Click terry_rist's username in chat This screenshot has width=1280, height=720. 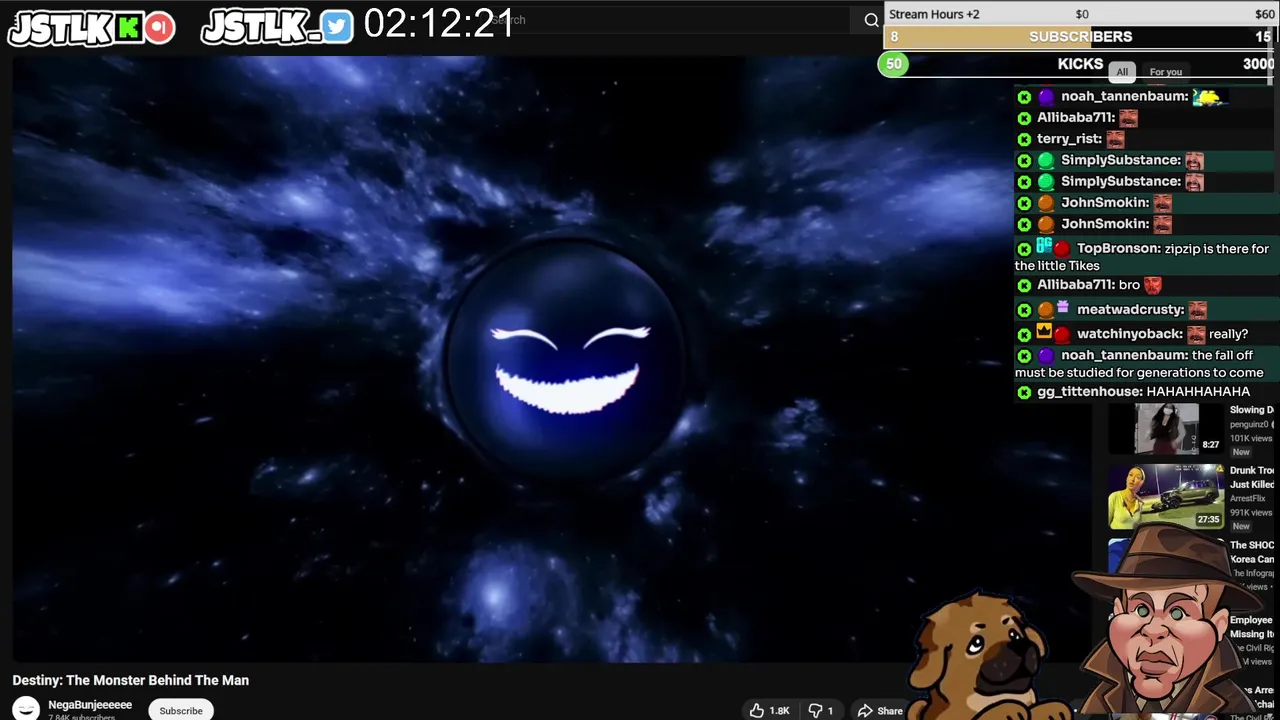pos(1069,139)
